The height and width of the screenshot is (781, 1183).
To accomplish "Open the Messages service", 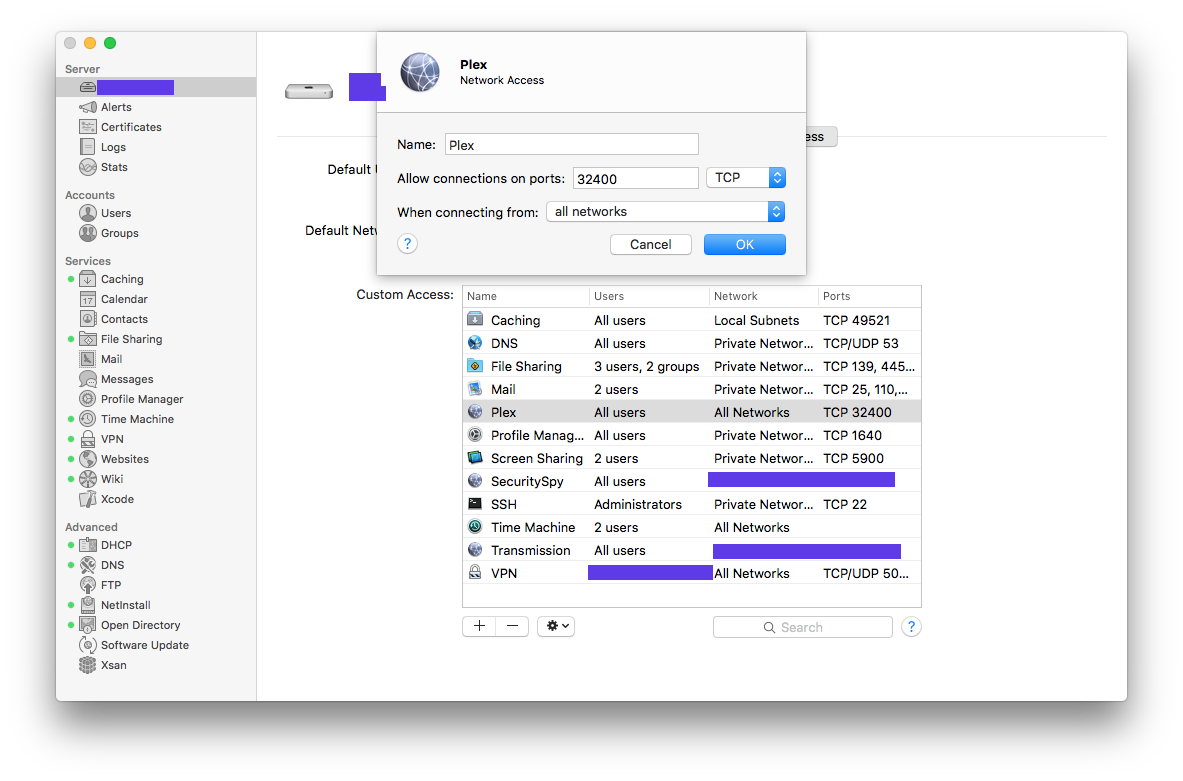I will point(127,379).
